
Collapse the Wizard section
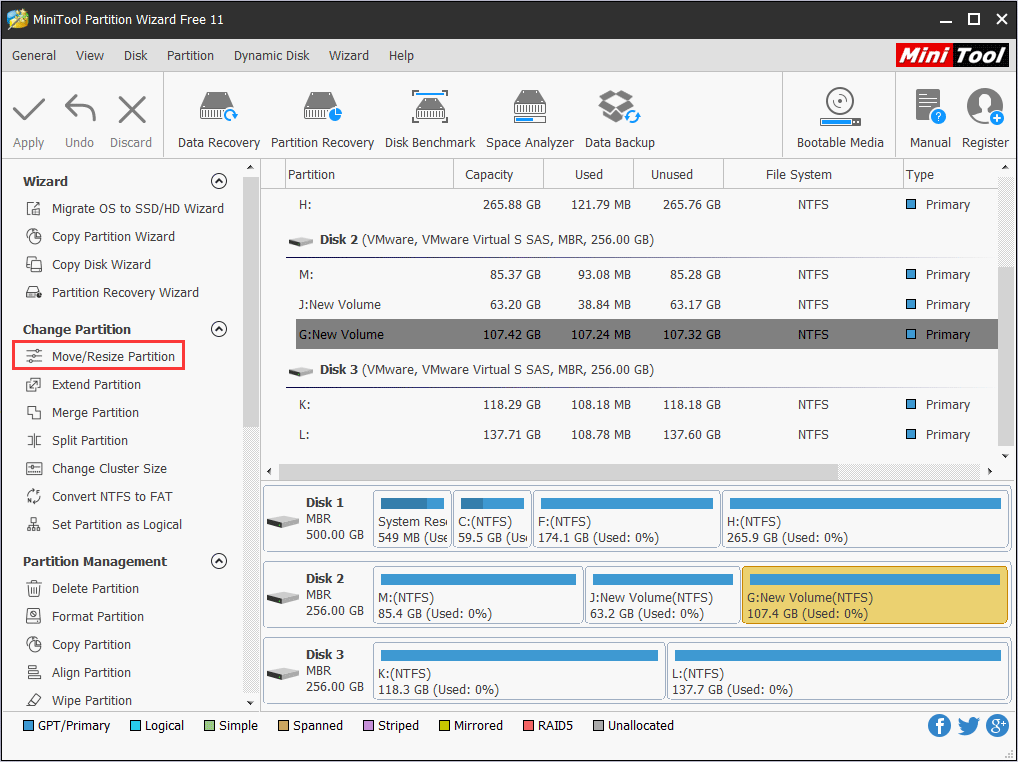coord(219,181)
